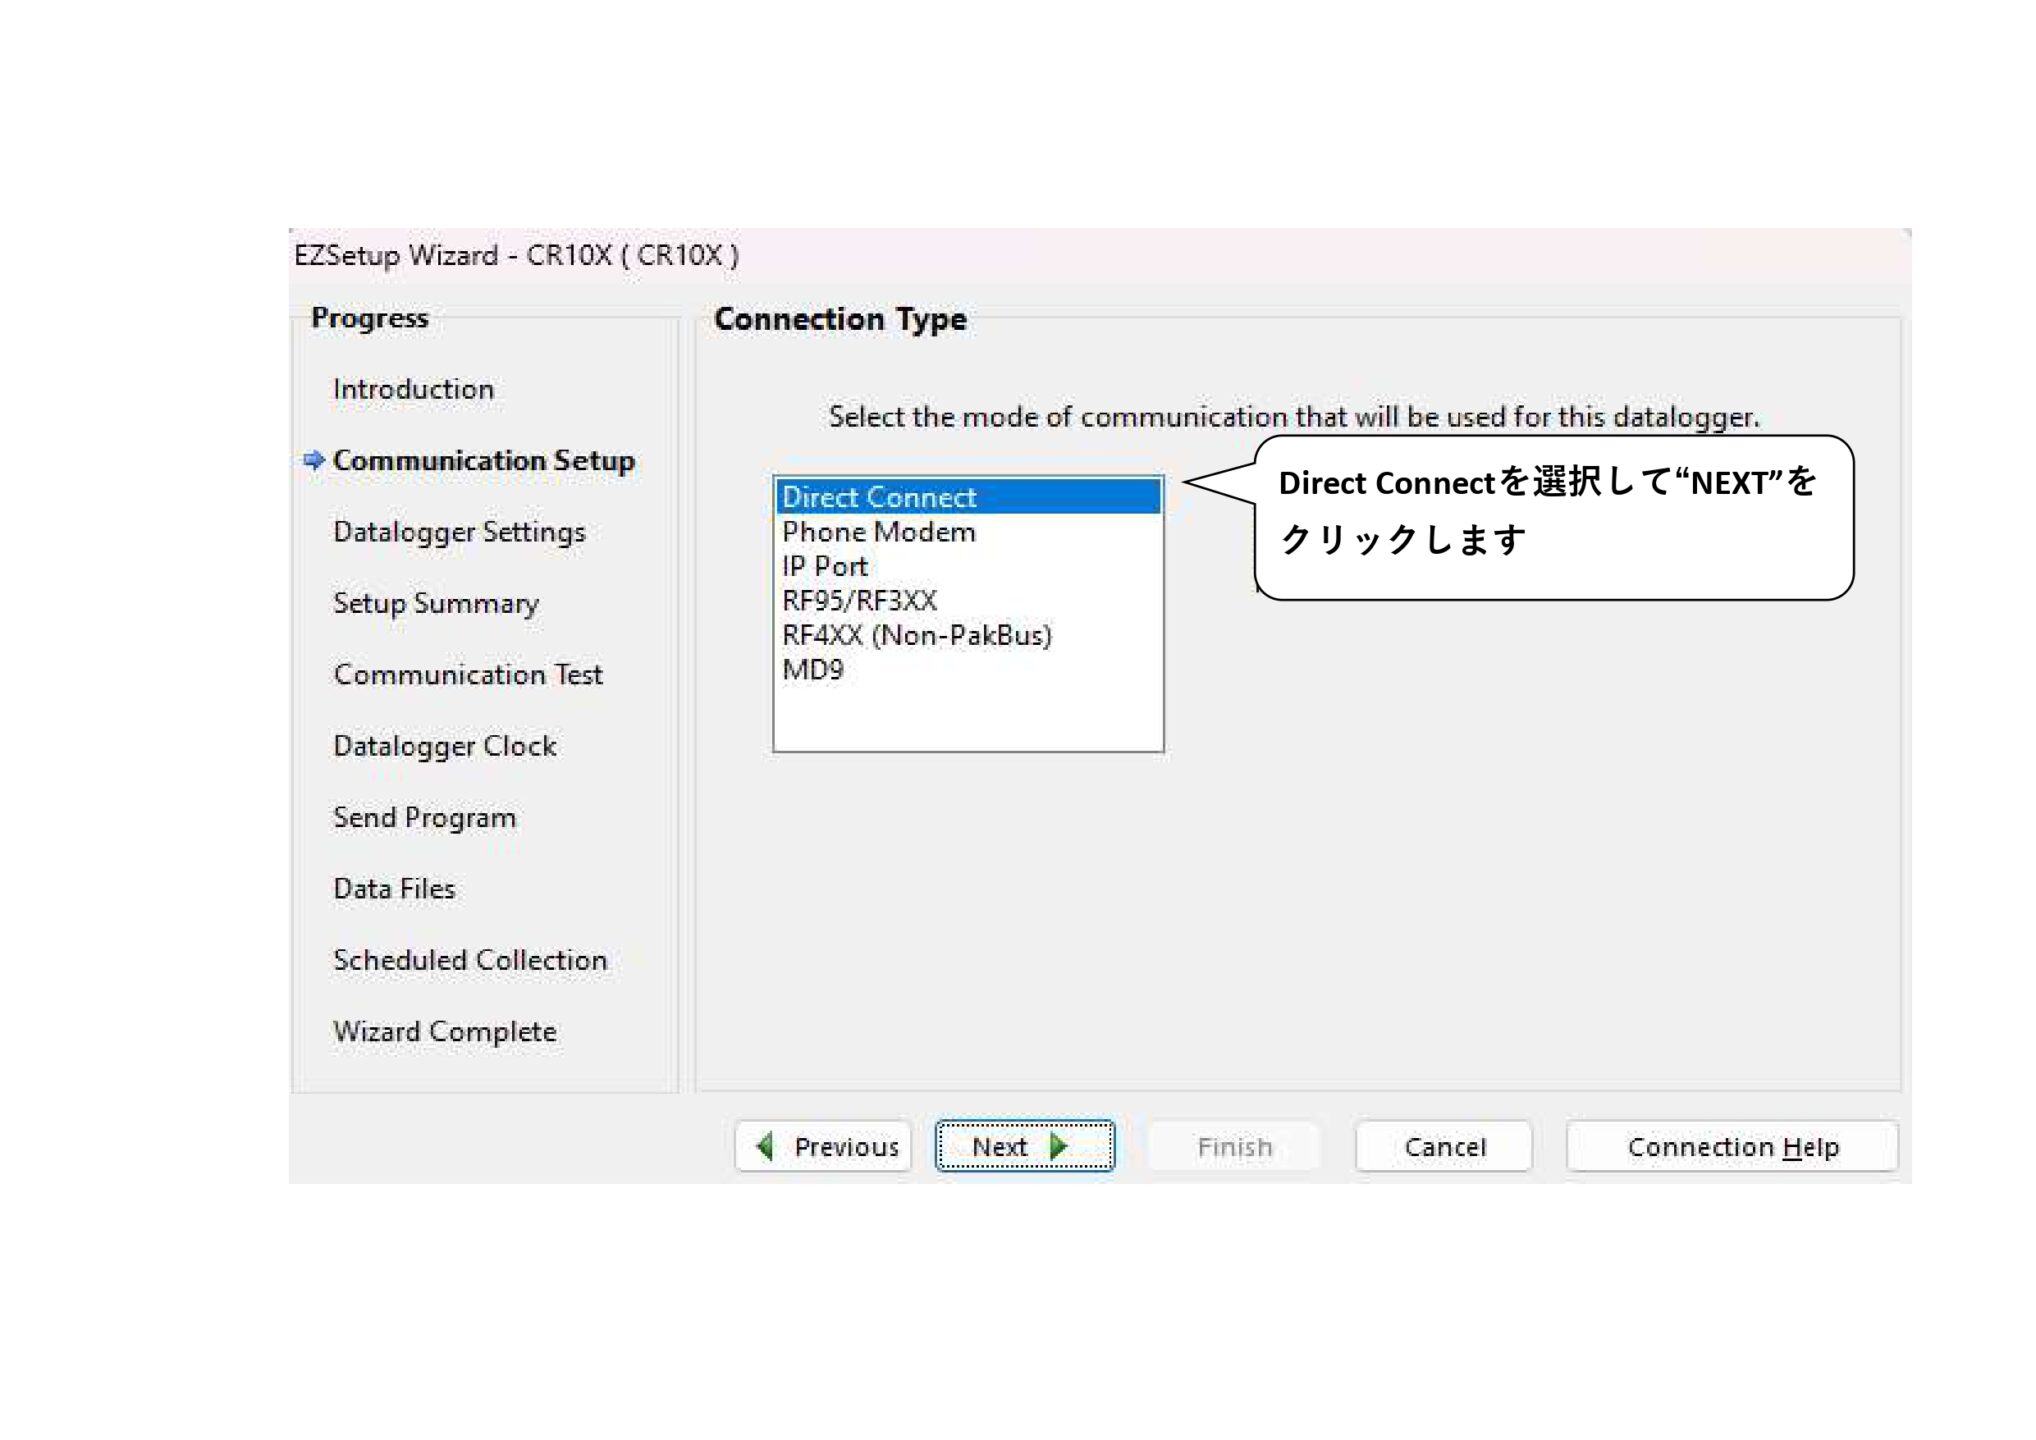Select RF4XX (Non-PakBus) option

pyautogui.click(x=968, y=635)
